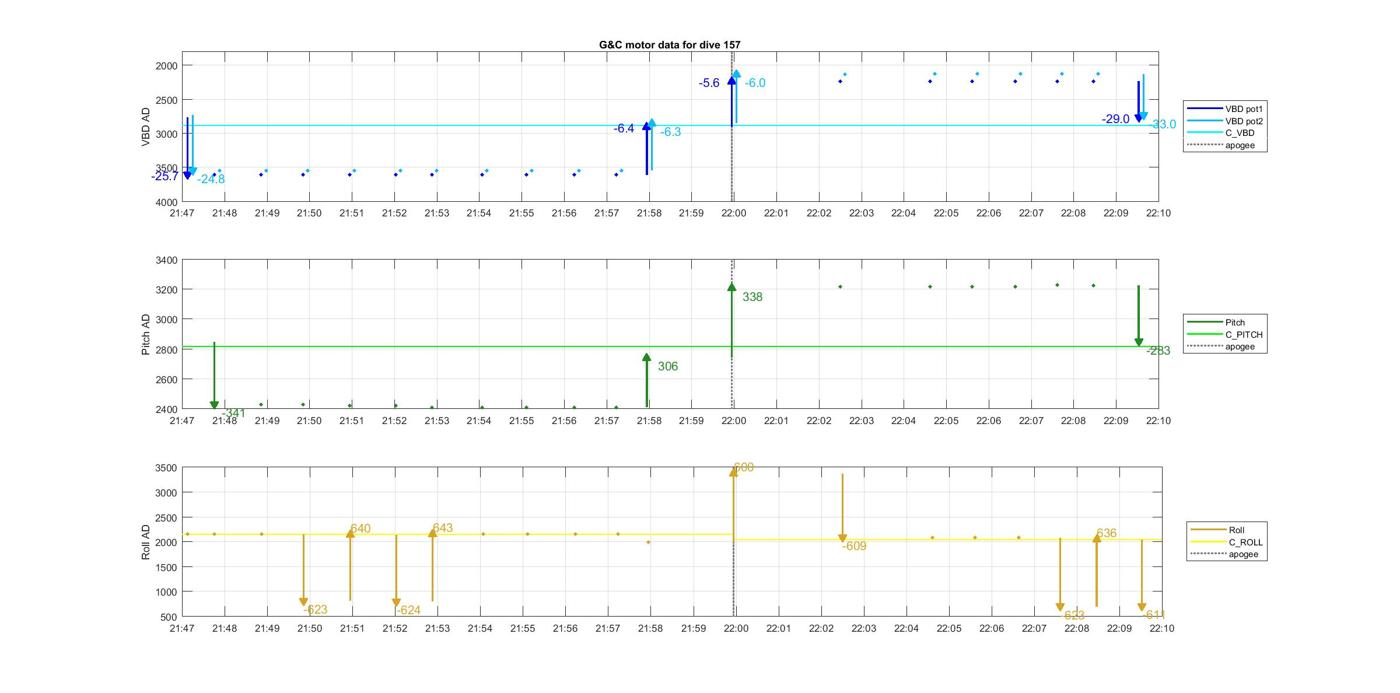Click the "-611" roll data label
Viewport: 1400px width, 693px height.
(x=1154, y=615)
